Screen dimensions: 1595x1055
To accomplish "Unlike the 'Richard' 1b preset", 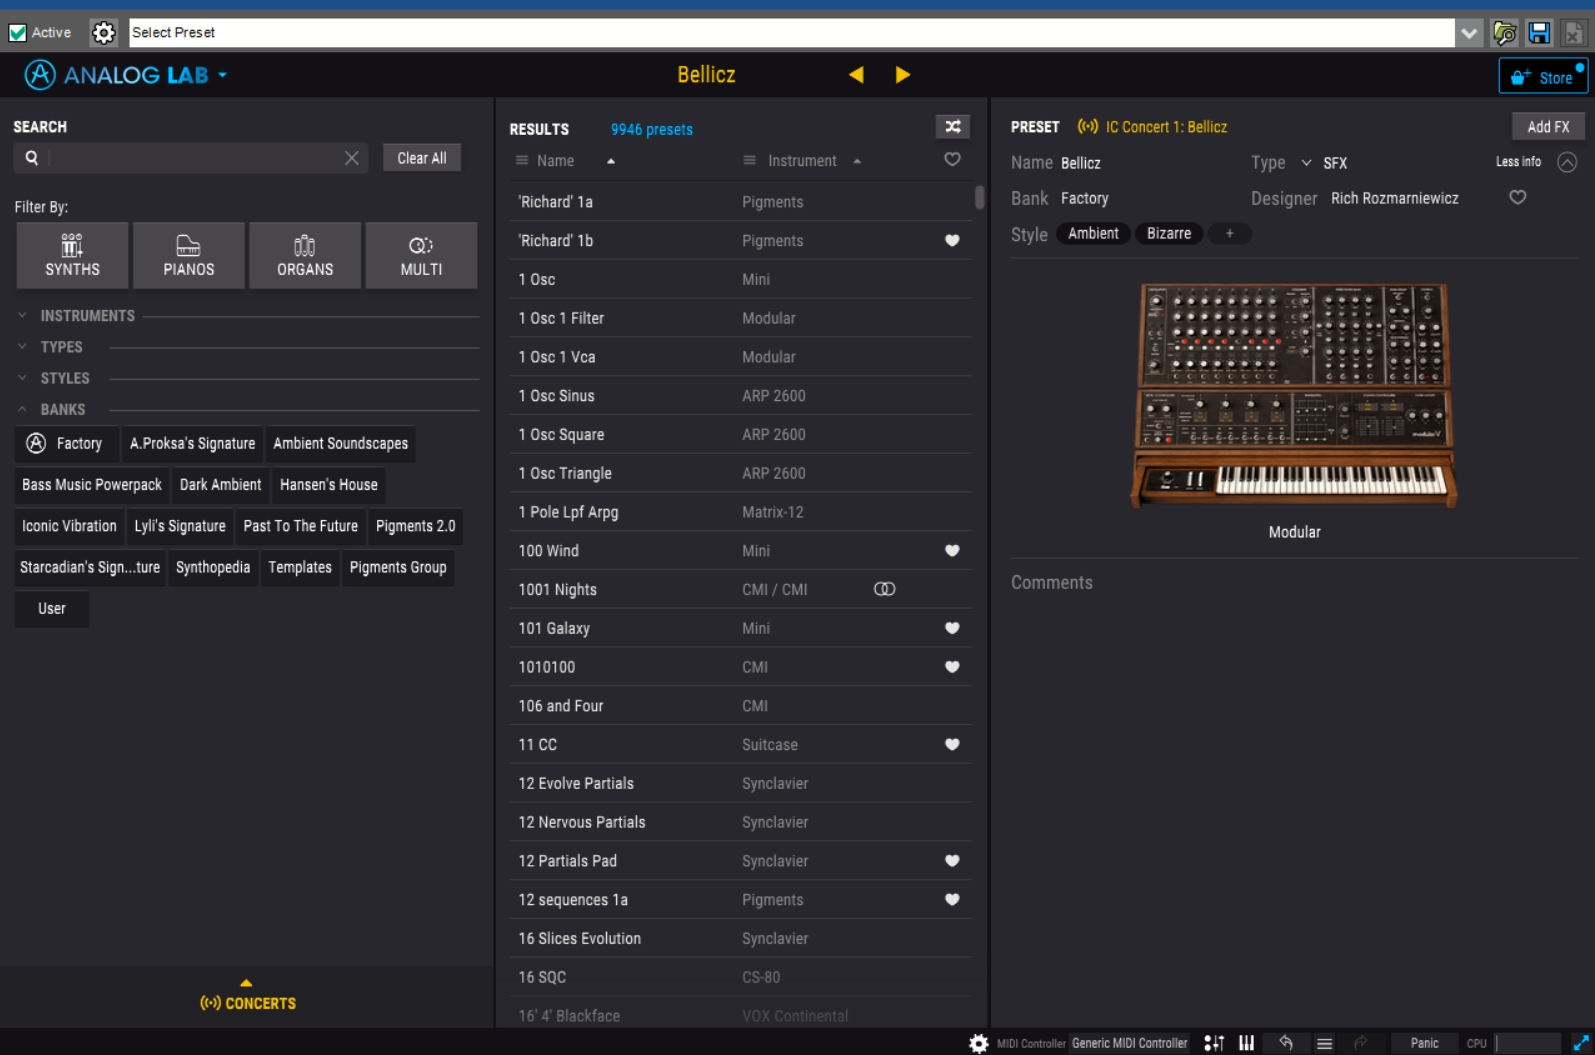I will (x=953, y=240).
